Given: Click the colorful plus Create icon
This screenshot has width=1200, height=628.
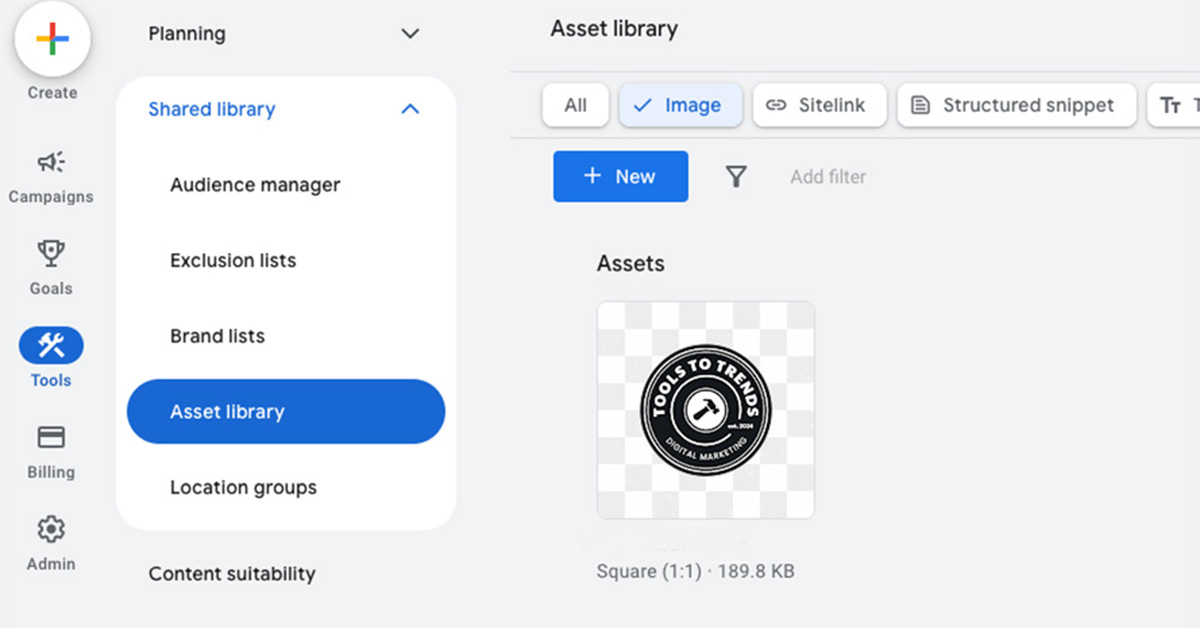Looking at the screenshot, I should (x=52, y=41).
